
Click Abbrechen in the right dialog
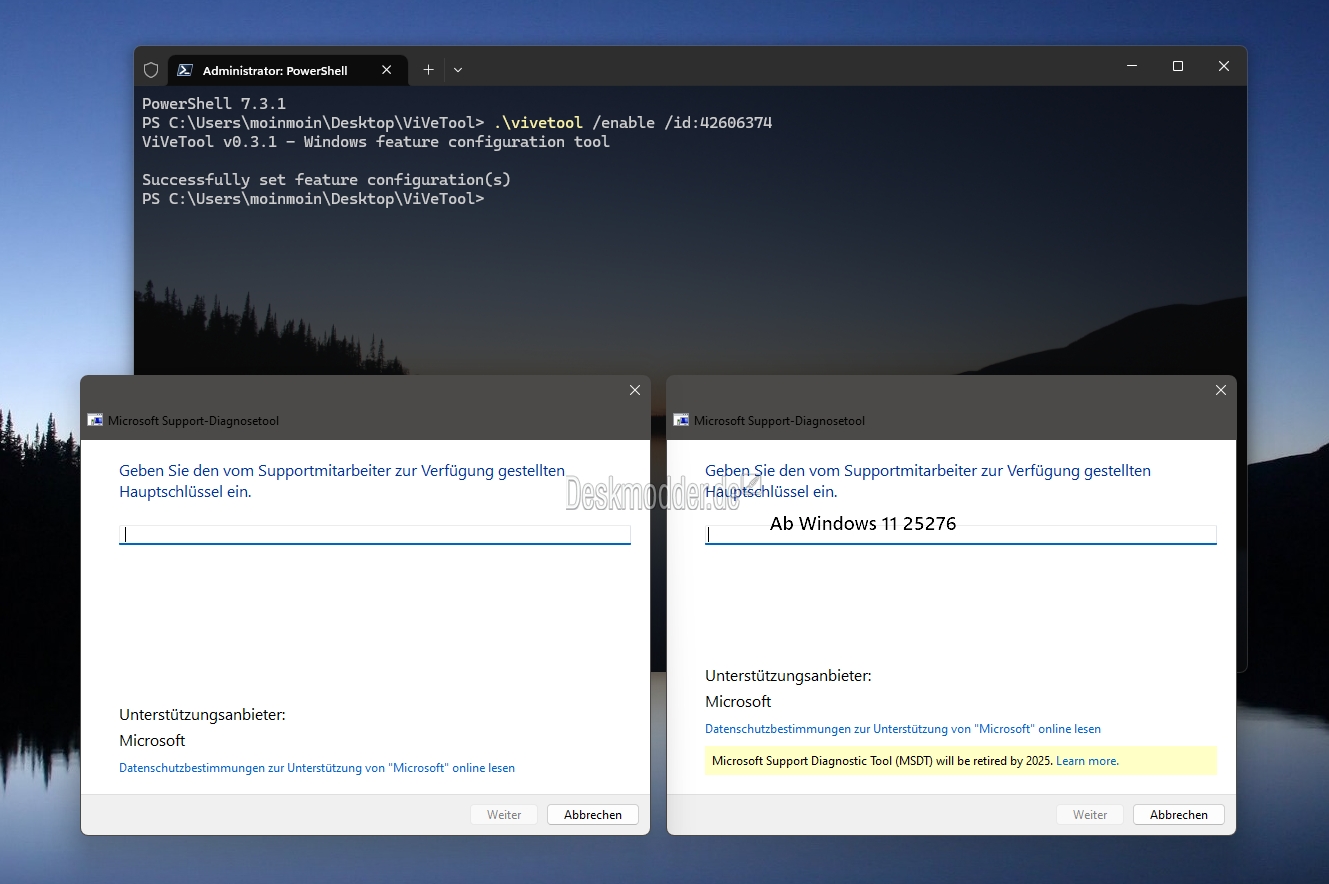point(1179,815)
